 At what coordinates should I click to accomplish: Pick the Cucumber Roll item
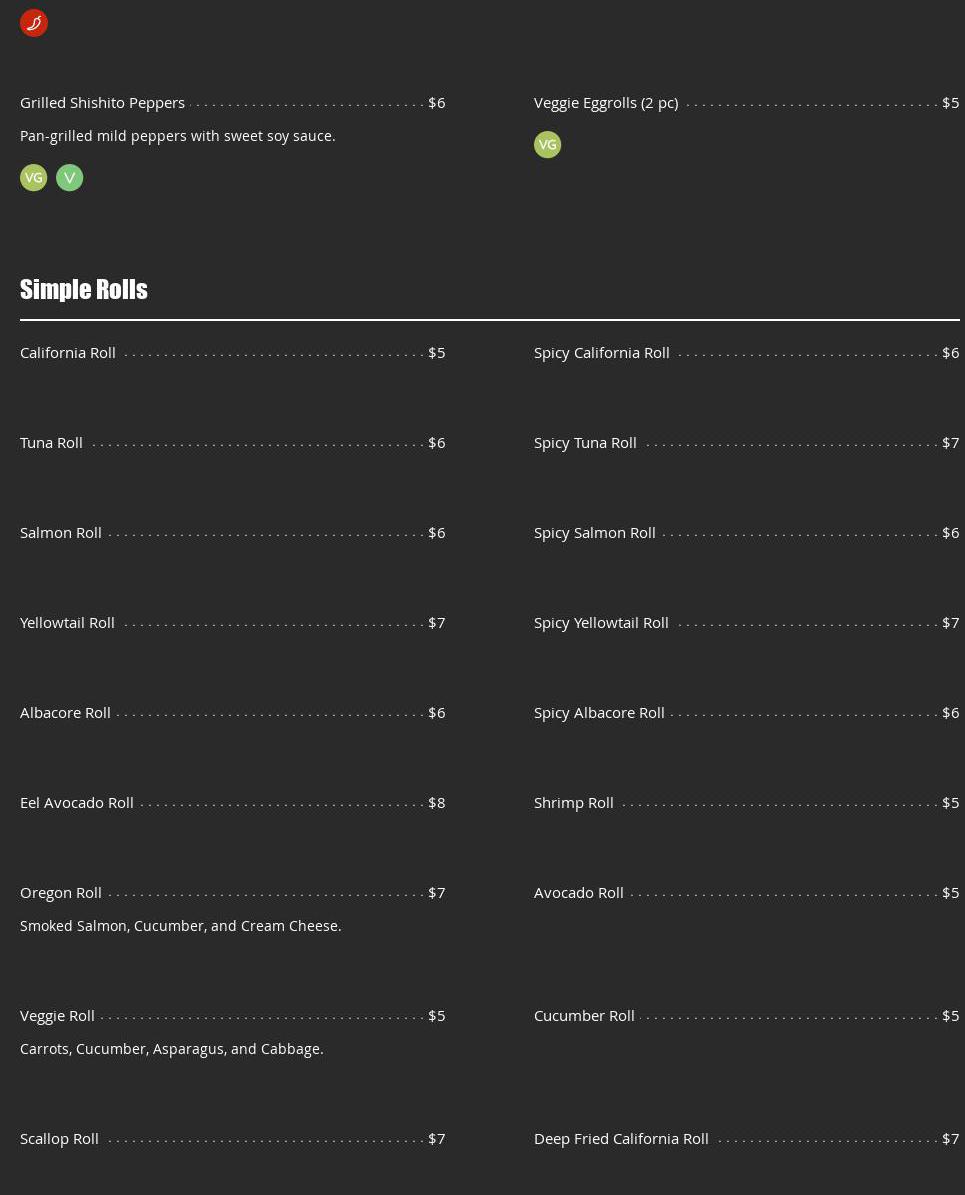click(584, 1016)
